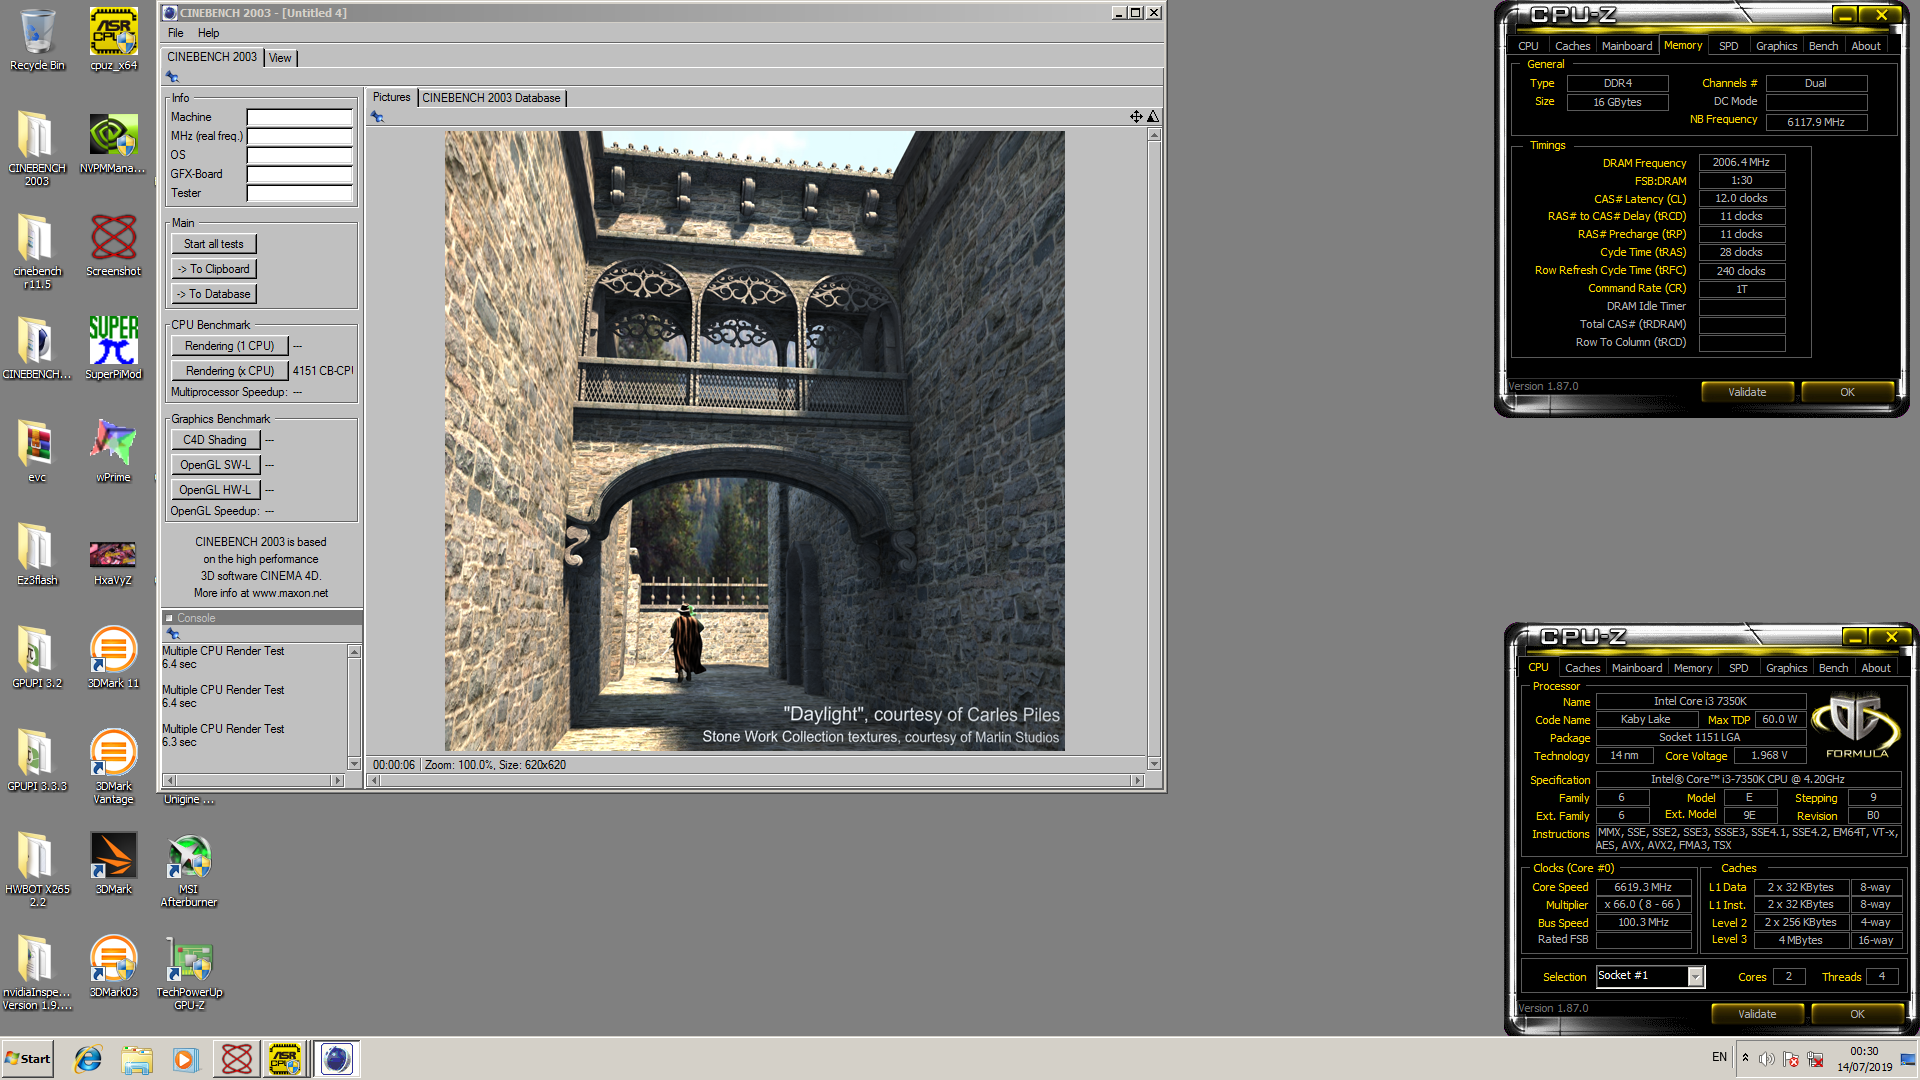
Task: Open the GPUPI 3.2 desktop folder
Action: pos(37,658)
